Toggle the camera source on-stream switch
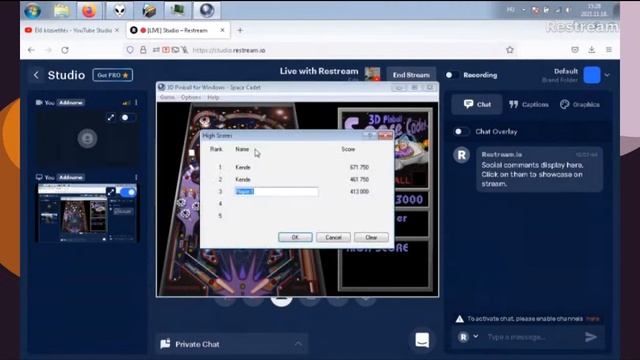The width and height of the screenshot is (640, 360). [127, 118]
